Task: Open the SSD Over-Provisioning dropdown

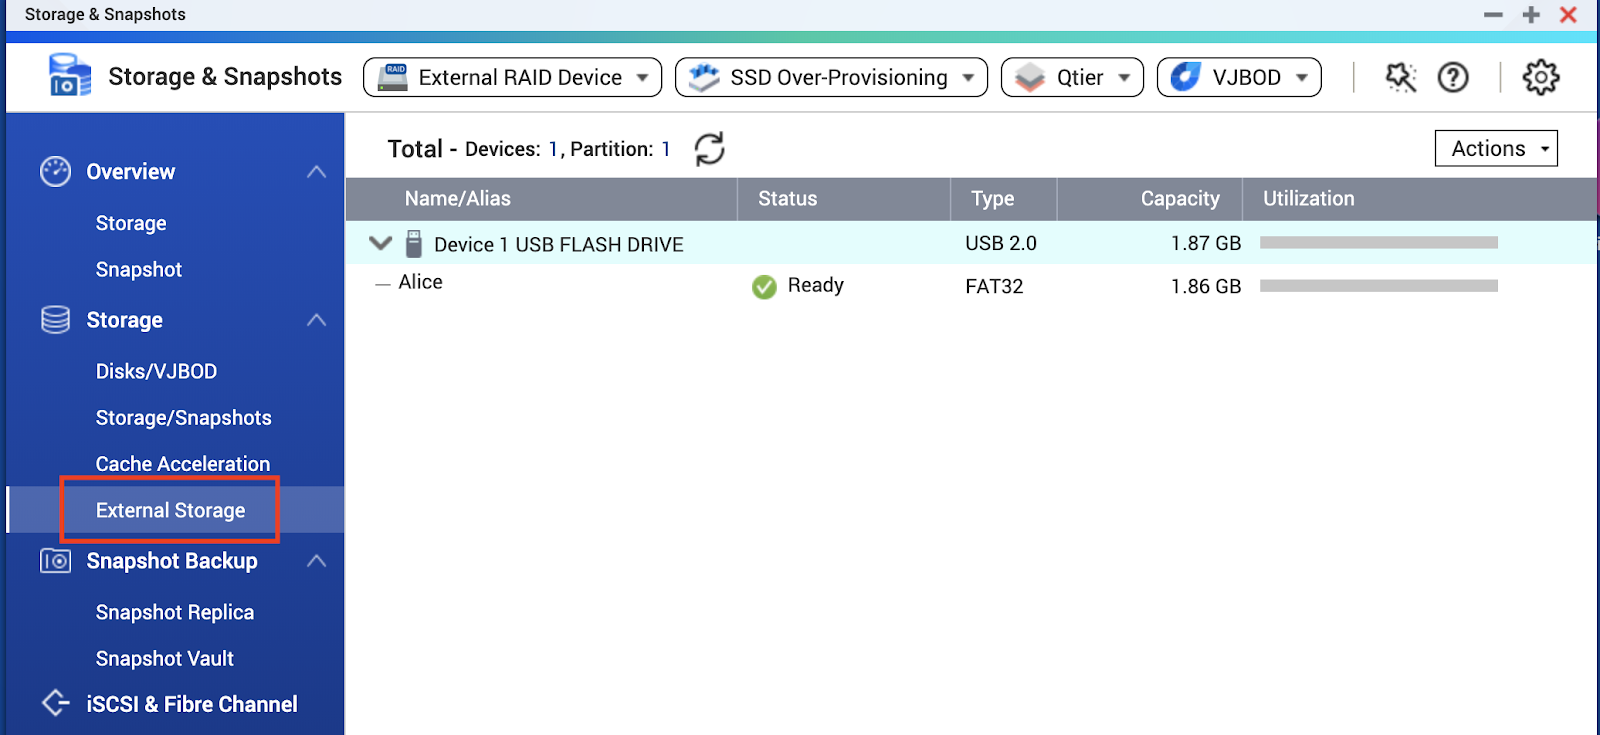Action: tap(831, 77)
